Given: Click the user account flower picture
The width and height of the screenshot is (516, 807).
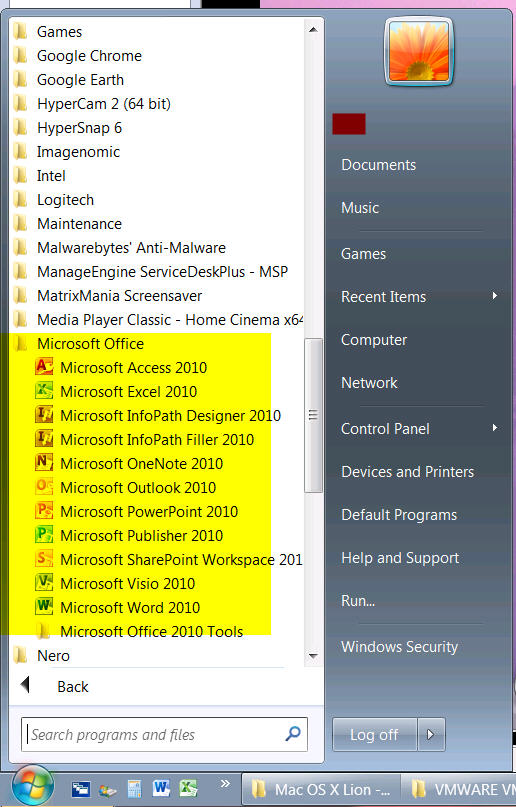Looking at the screenshot, I should click(x=419, y=51).
